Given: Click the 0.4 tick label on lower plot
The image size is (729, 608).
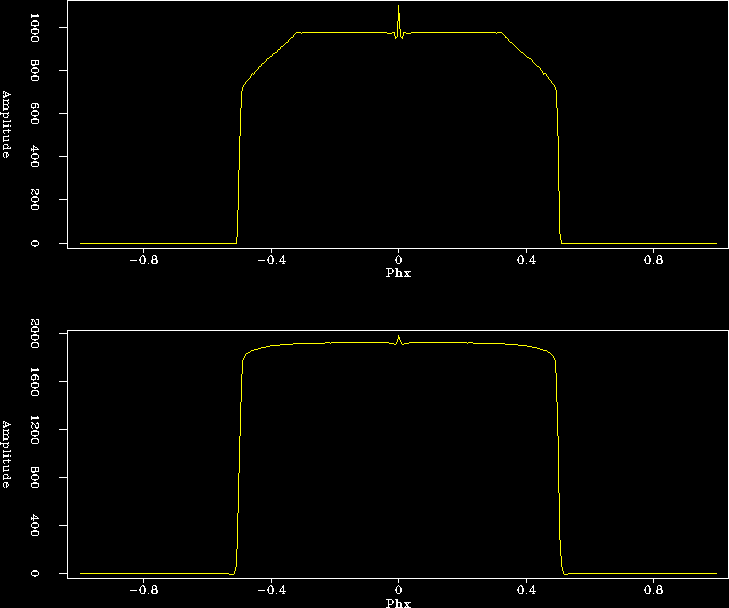Looking at the screenshot, I should pos(526,589).
